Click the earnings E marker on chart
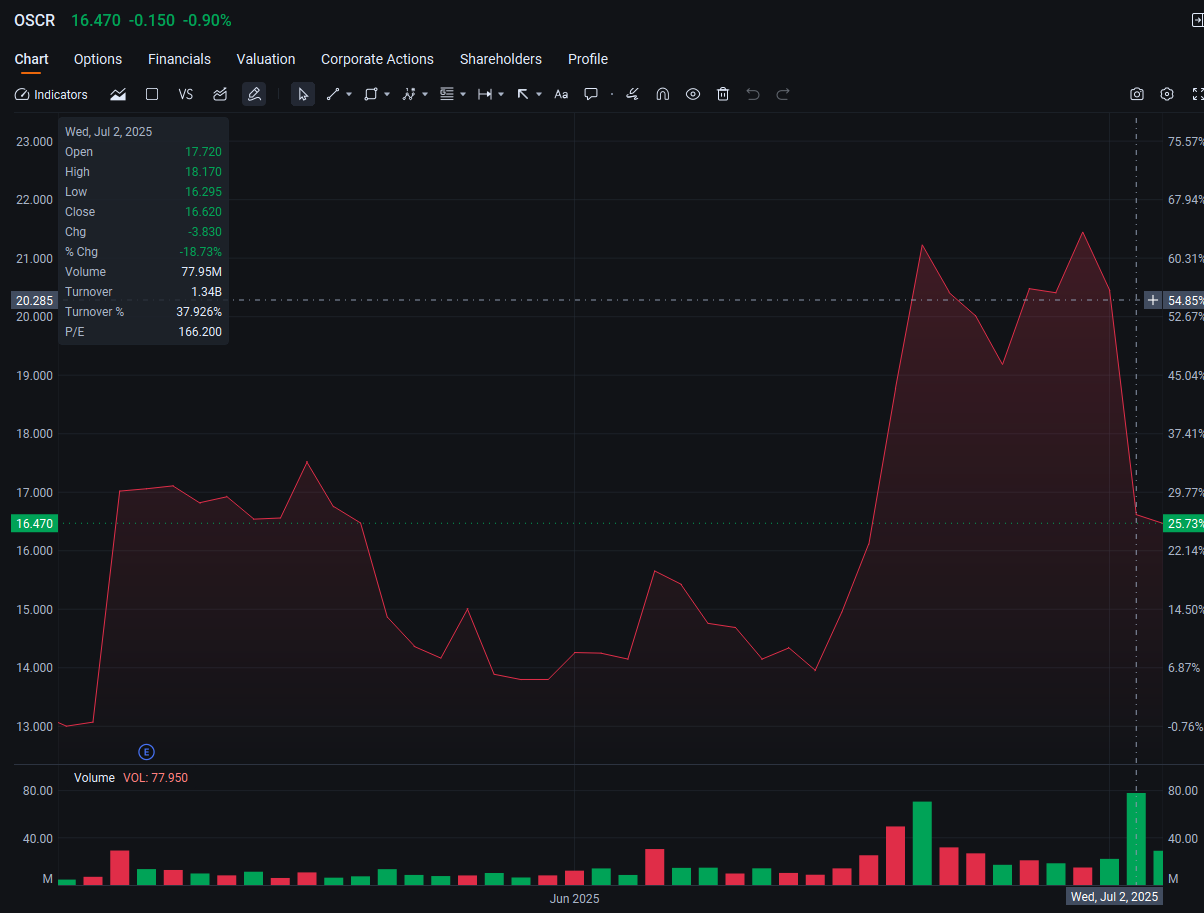This screenshot has height=913, width=1204. (146, 752)
